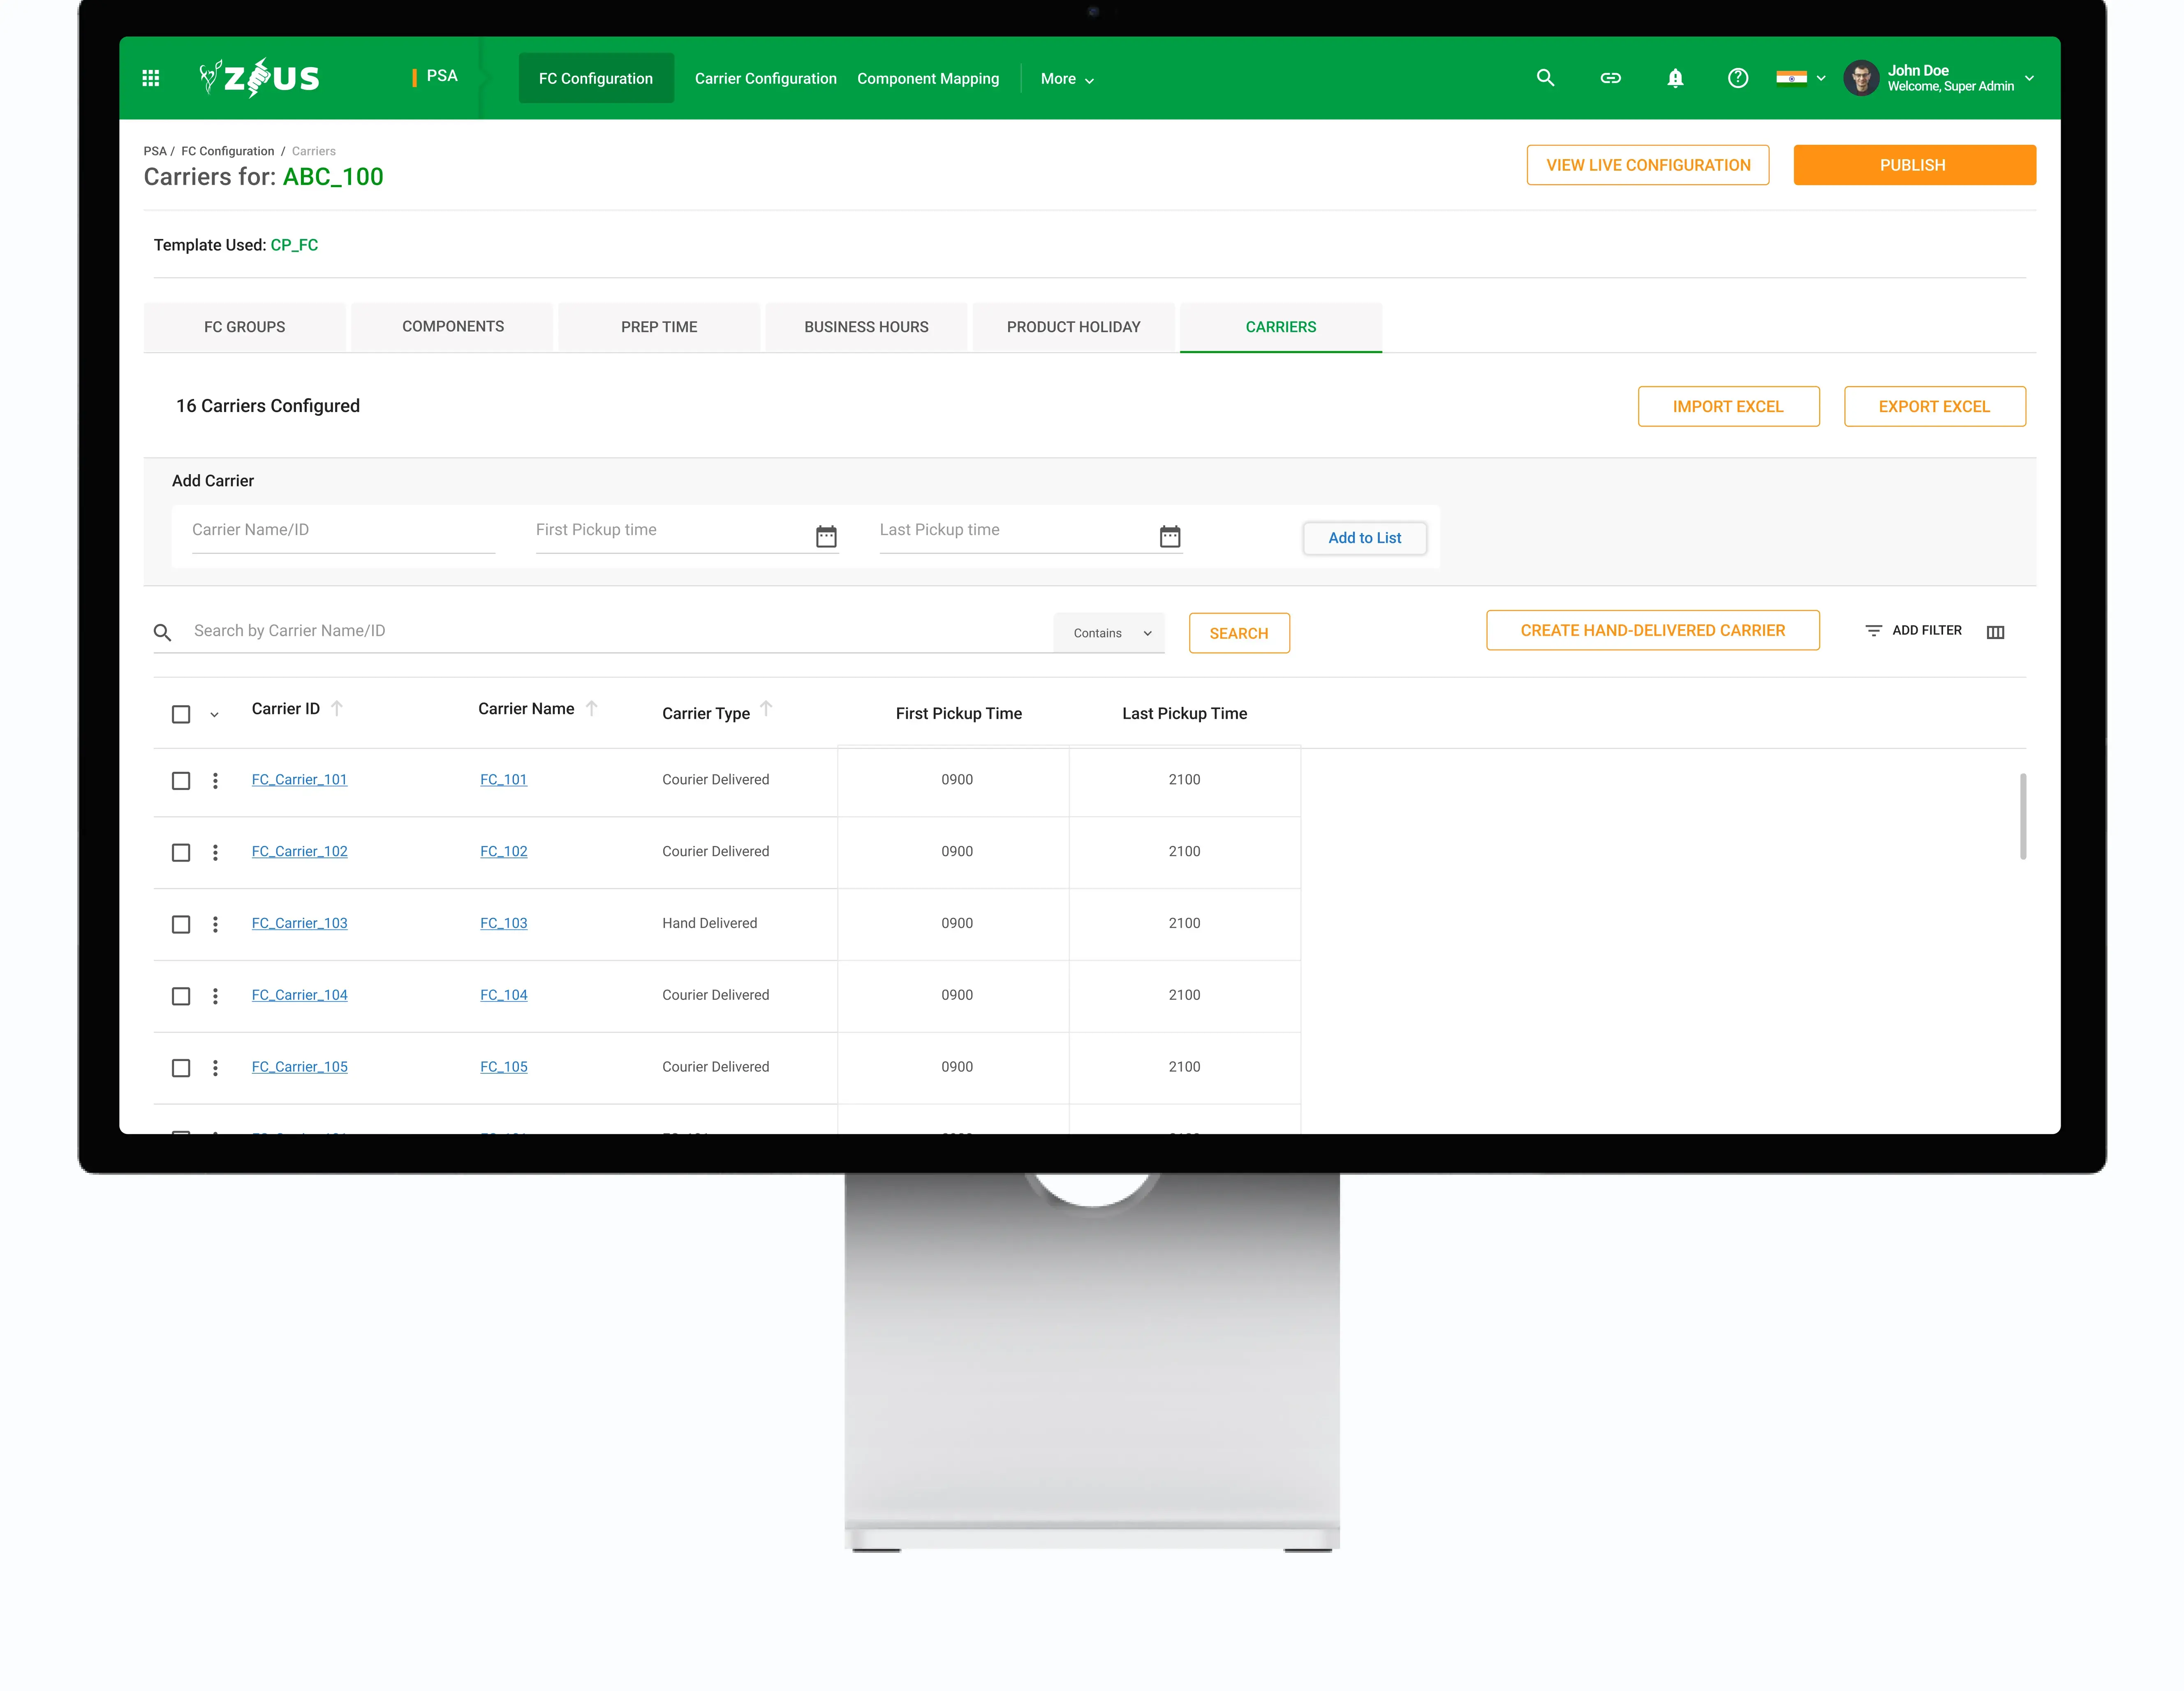Click the table's vertical scrollbar thumb

(2023, 816)
